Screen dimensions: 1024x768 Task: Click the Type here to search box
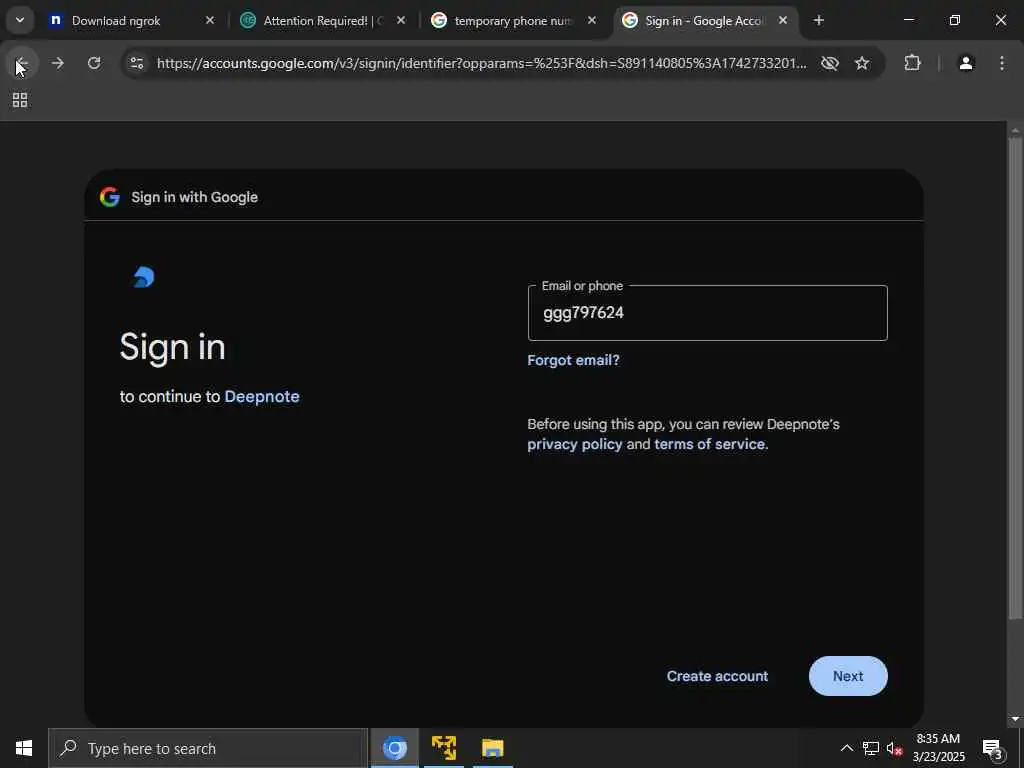pyautogui.click(x=208, y=748)
